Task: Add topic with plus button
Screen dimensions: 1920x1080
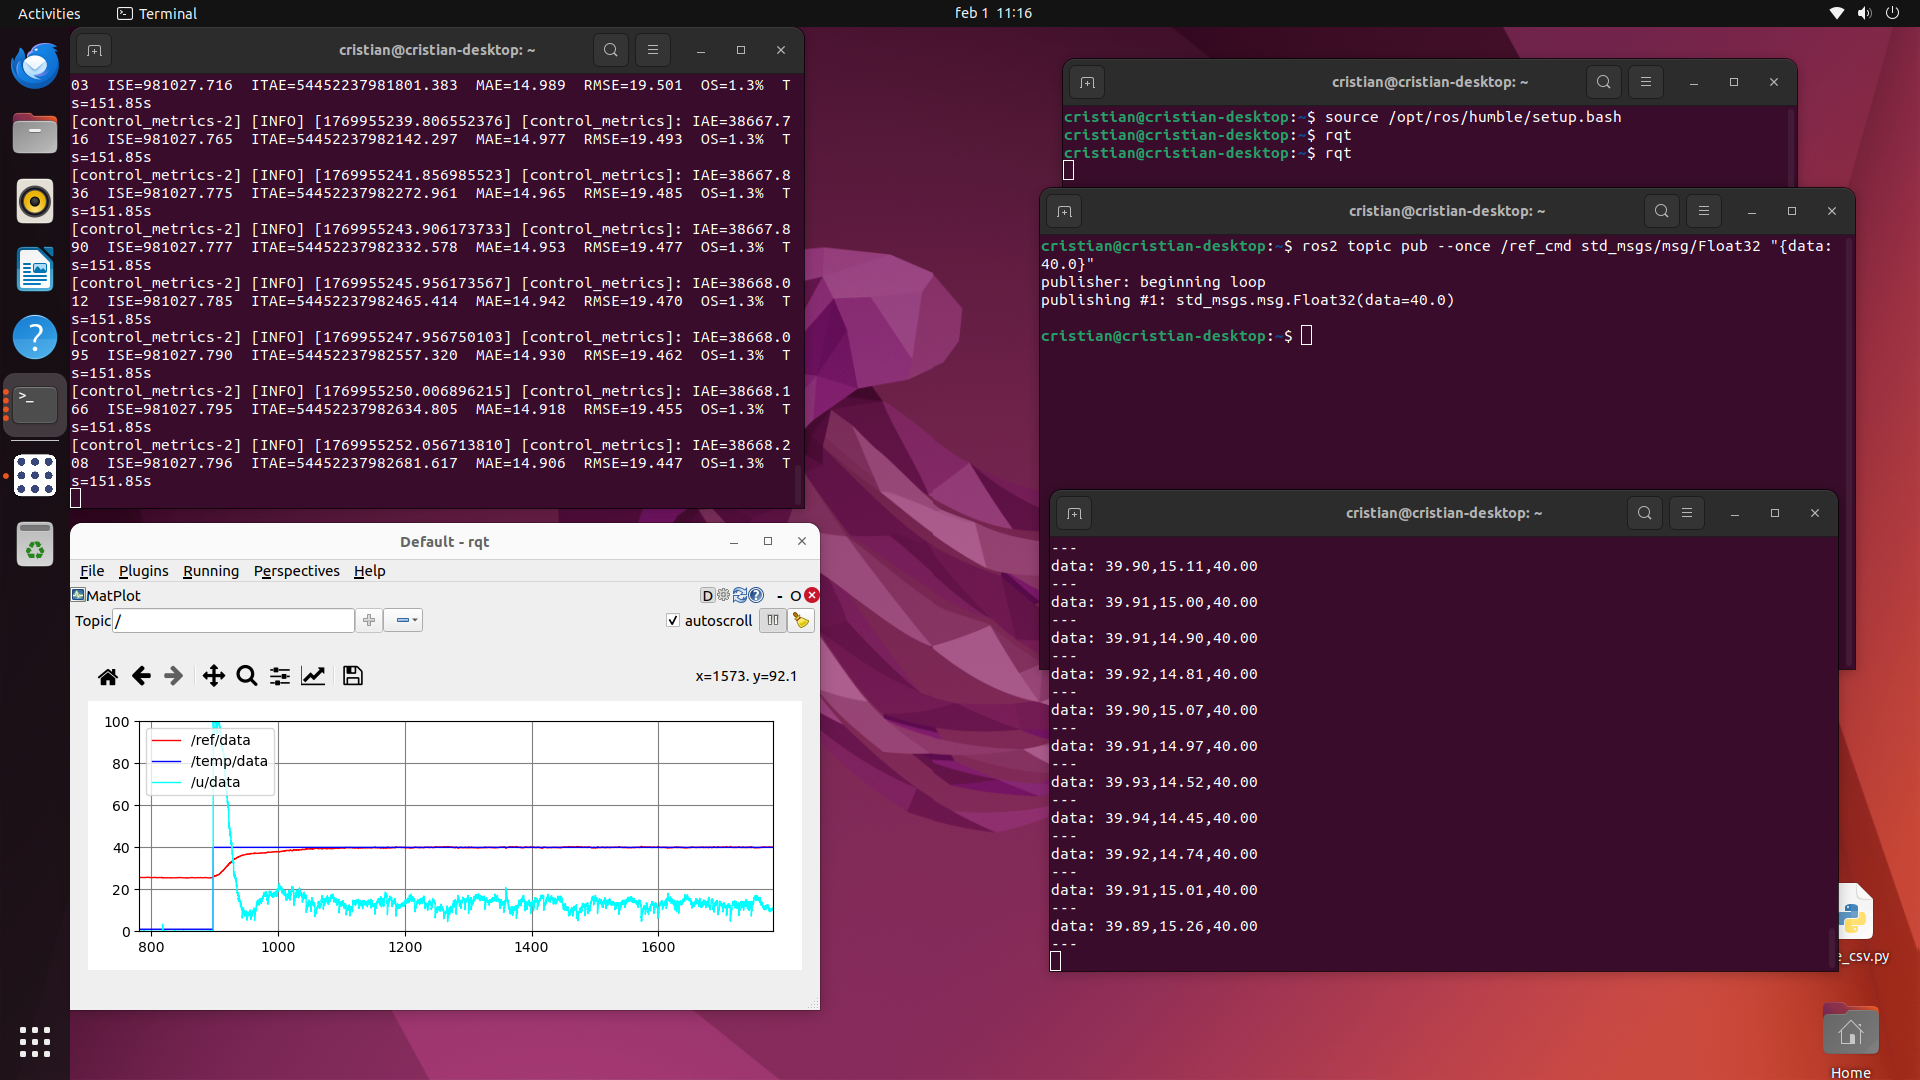Action: (369, 621)
